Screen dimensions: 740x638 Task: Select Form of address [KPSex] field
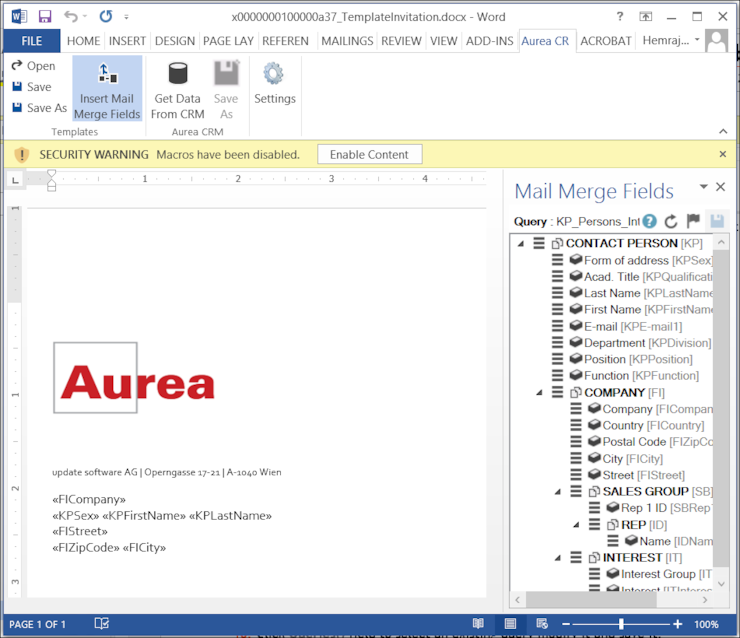[648, 260]
